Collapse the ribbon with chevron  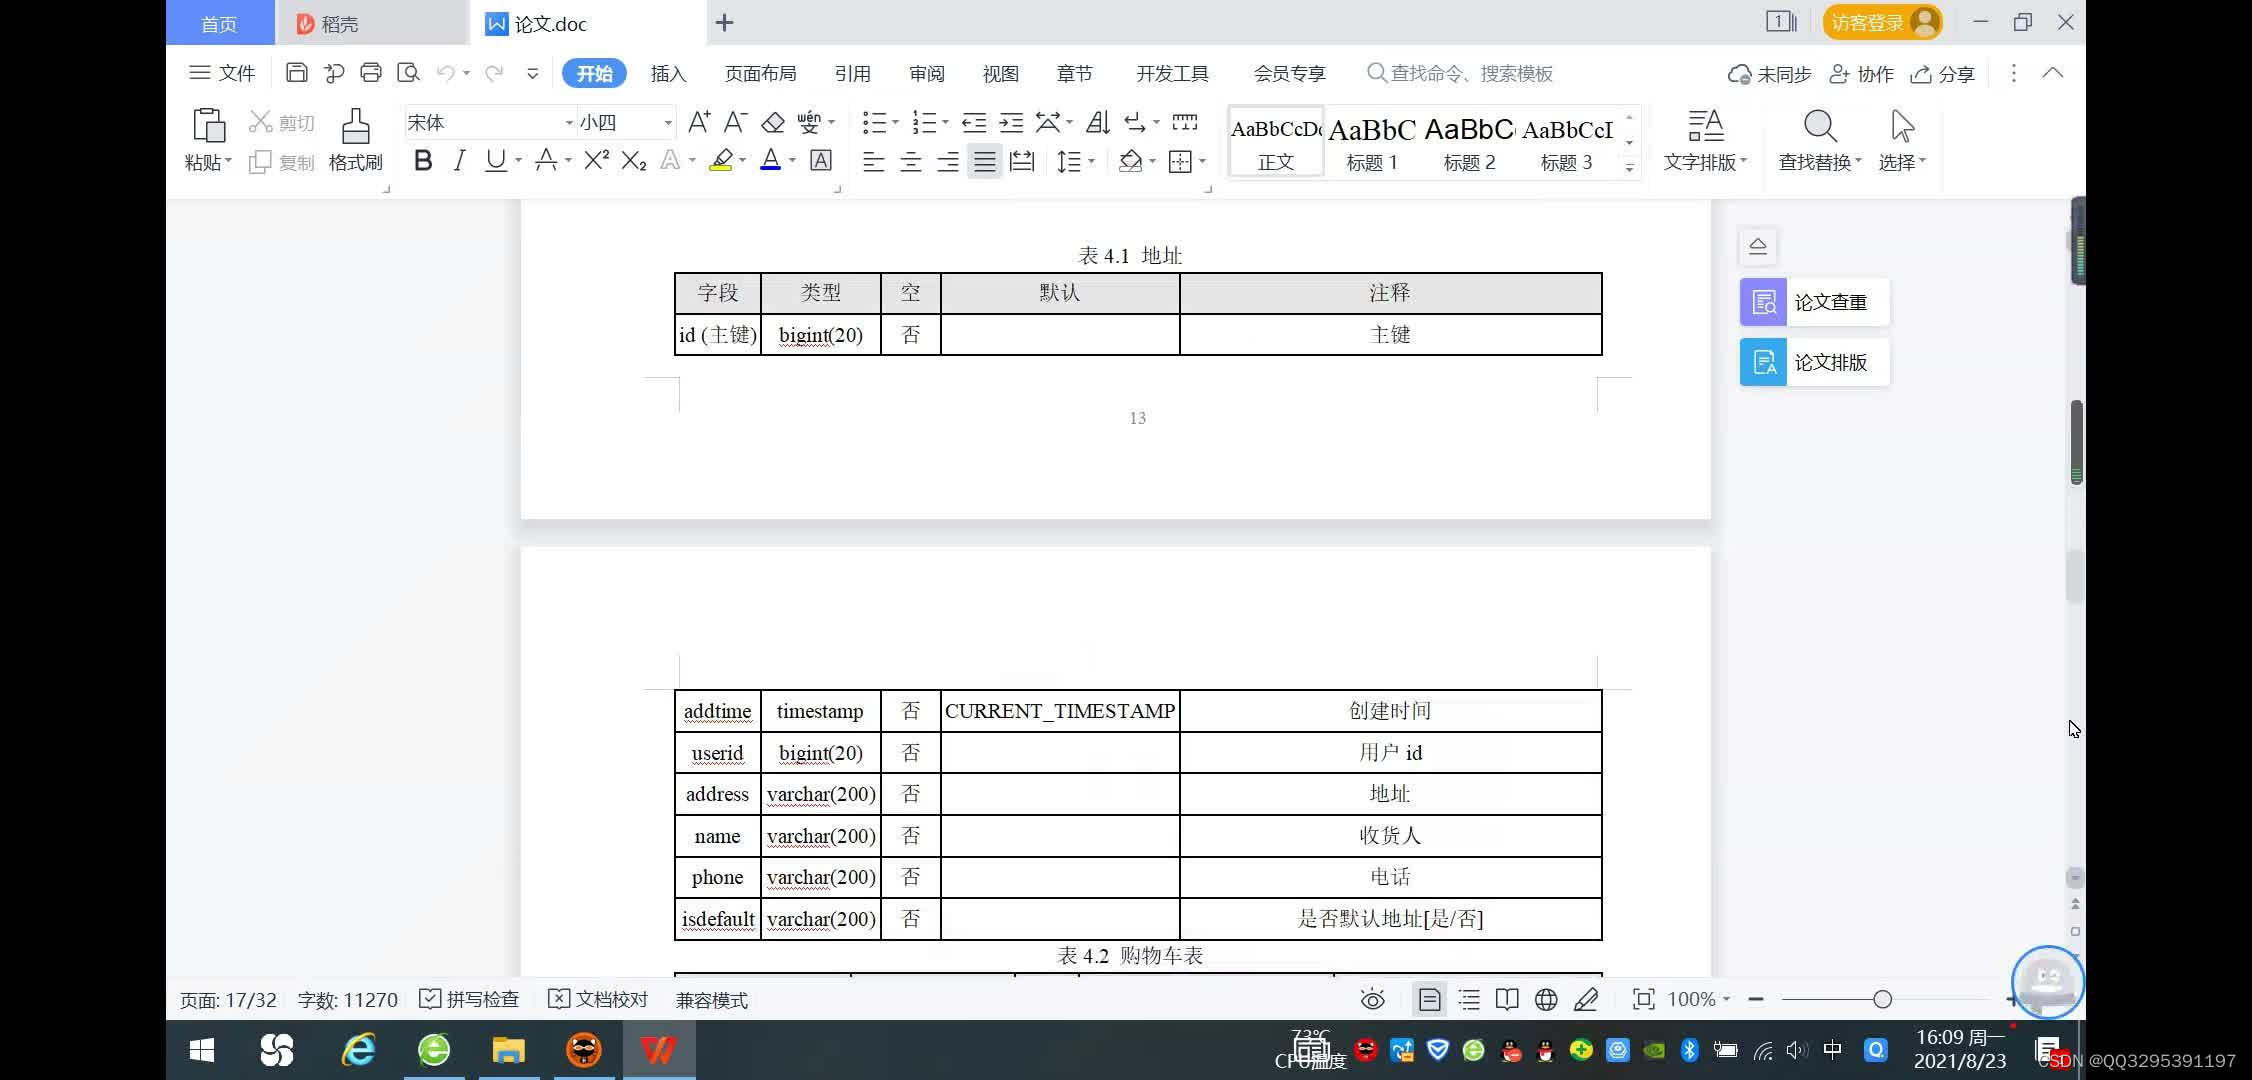pyautogui.click(x=2052, y=73)
